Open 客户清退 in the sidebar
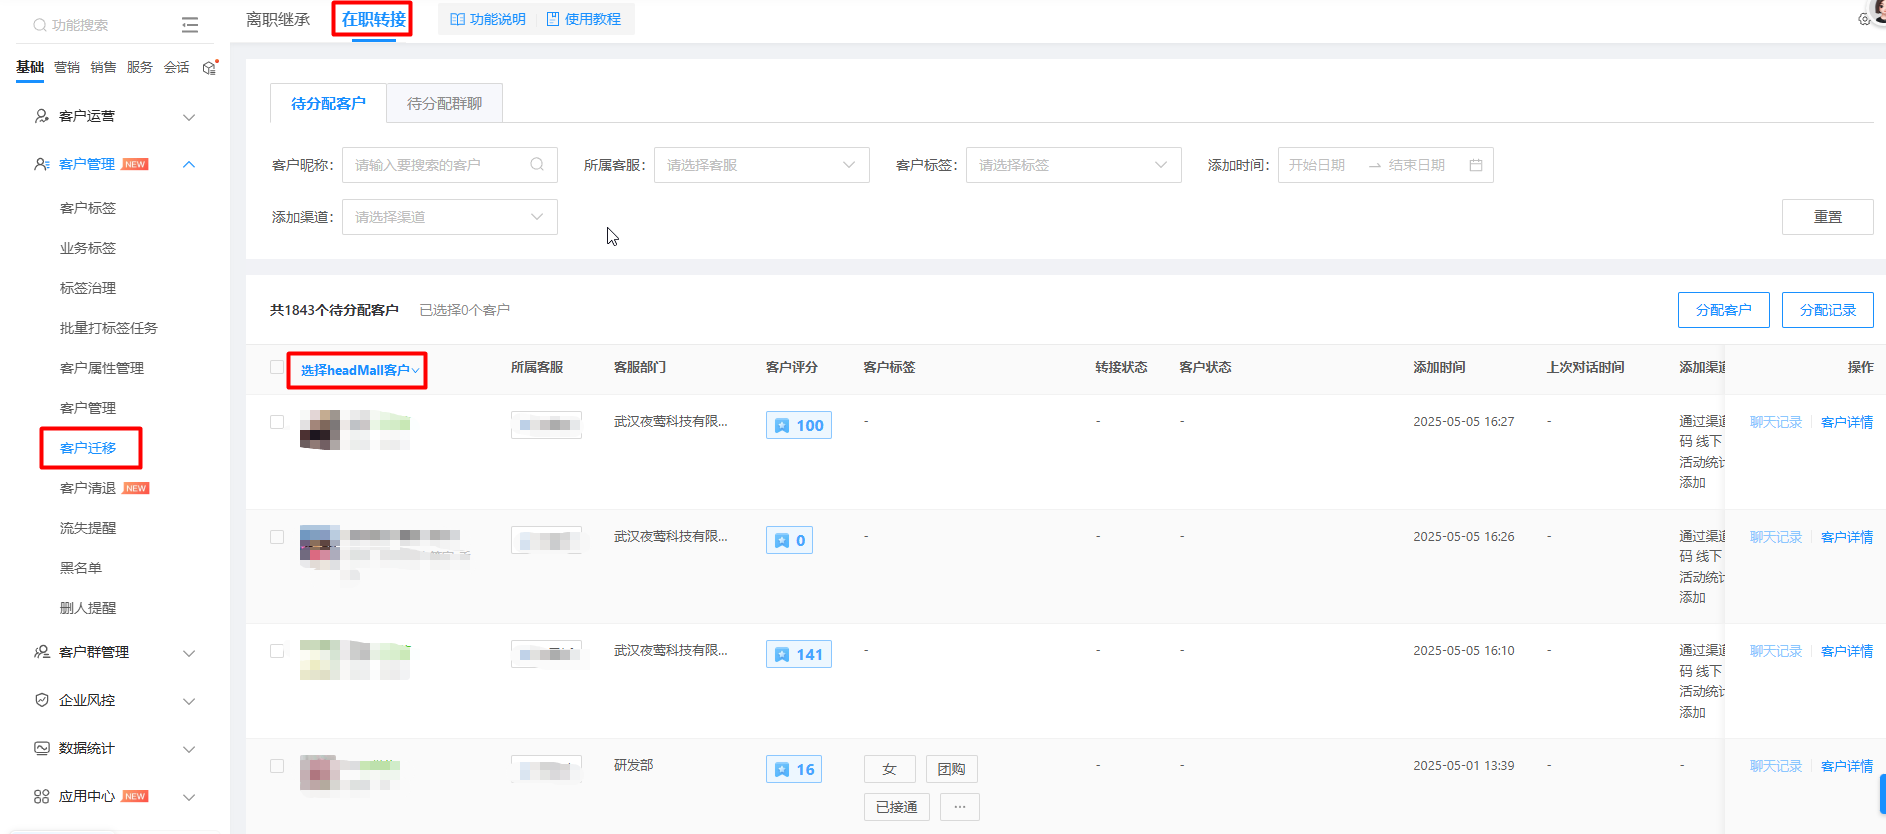1886x834 pixels. click(88, 488)
